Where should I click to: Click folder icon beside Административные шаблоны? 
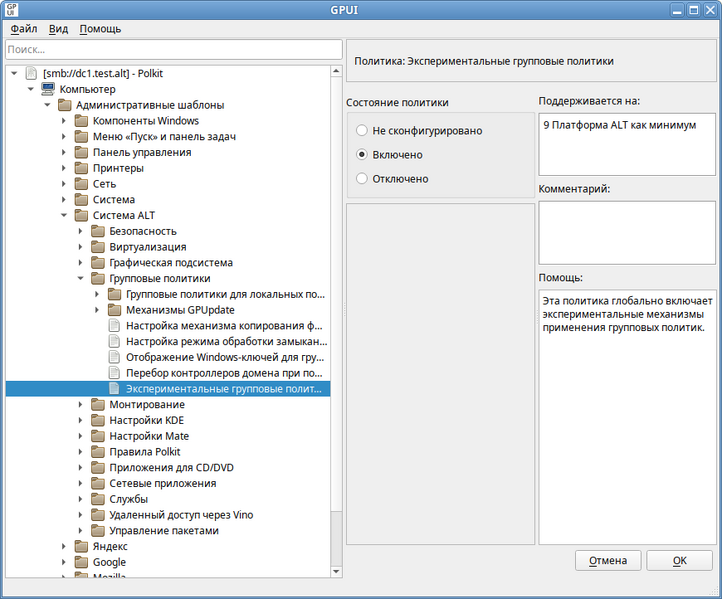tap(64, 105)
